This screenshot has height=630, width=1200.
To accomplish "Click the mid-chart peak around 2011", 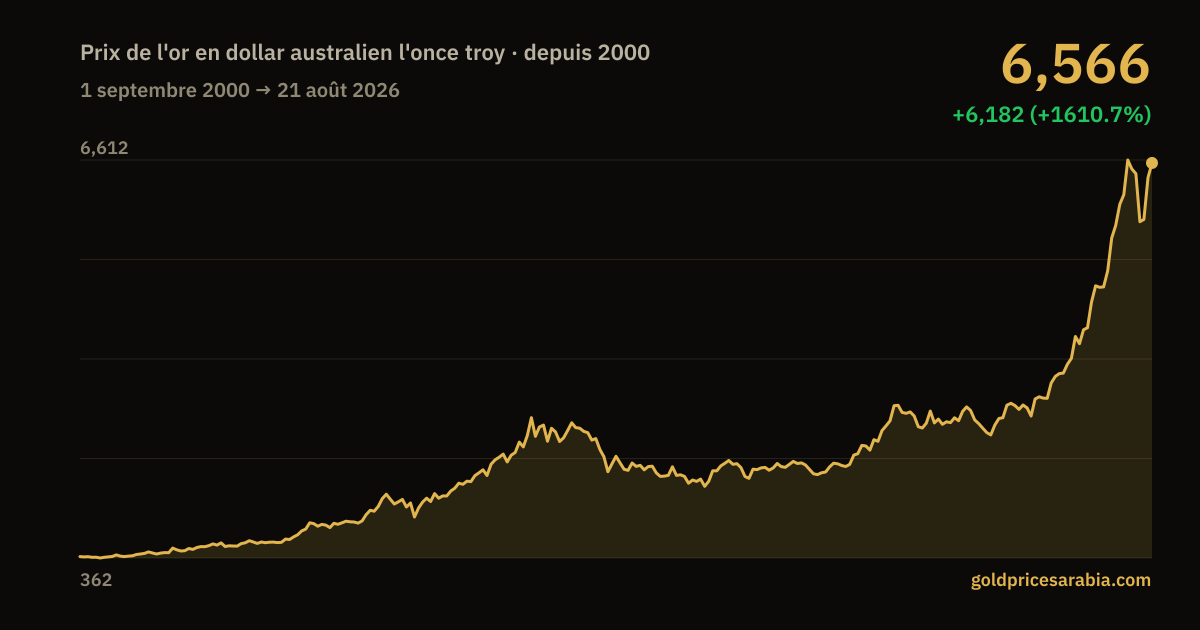I will click(x=531, y=418).
